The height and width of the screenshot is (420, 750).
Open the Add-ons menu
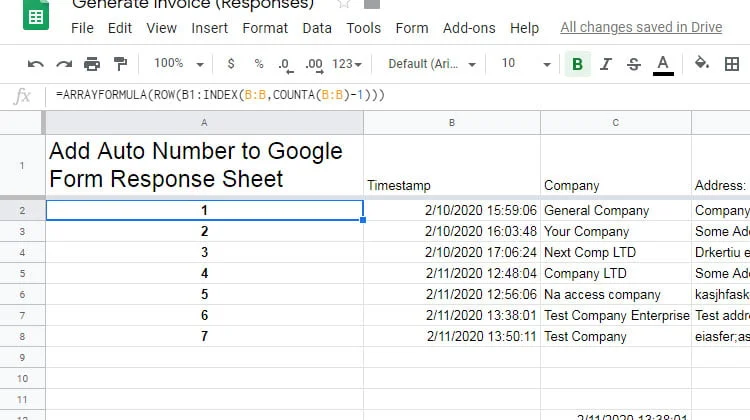(469, 28)
